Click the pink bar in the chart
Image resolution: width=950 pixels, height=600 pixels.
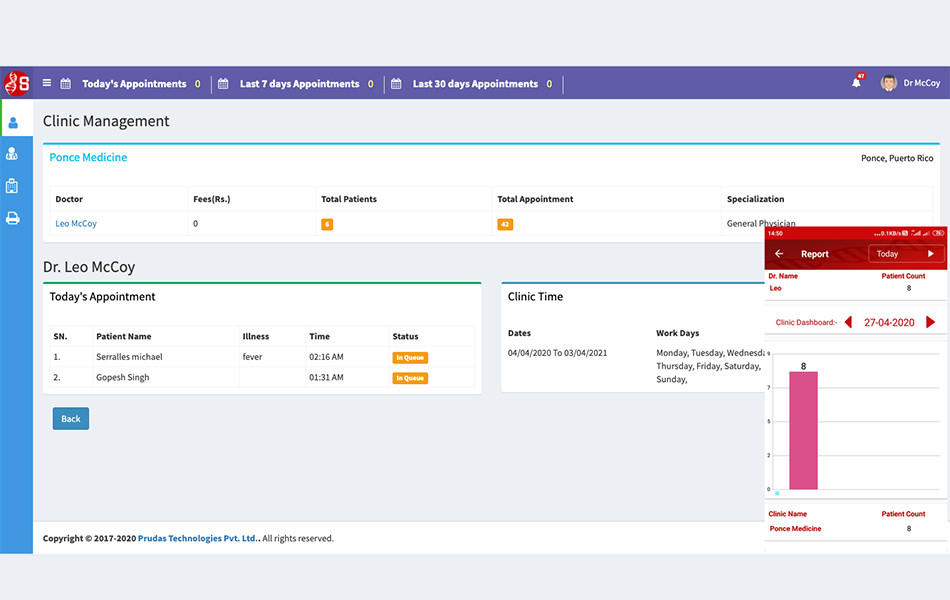tap(803, 430)
